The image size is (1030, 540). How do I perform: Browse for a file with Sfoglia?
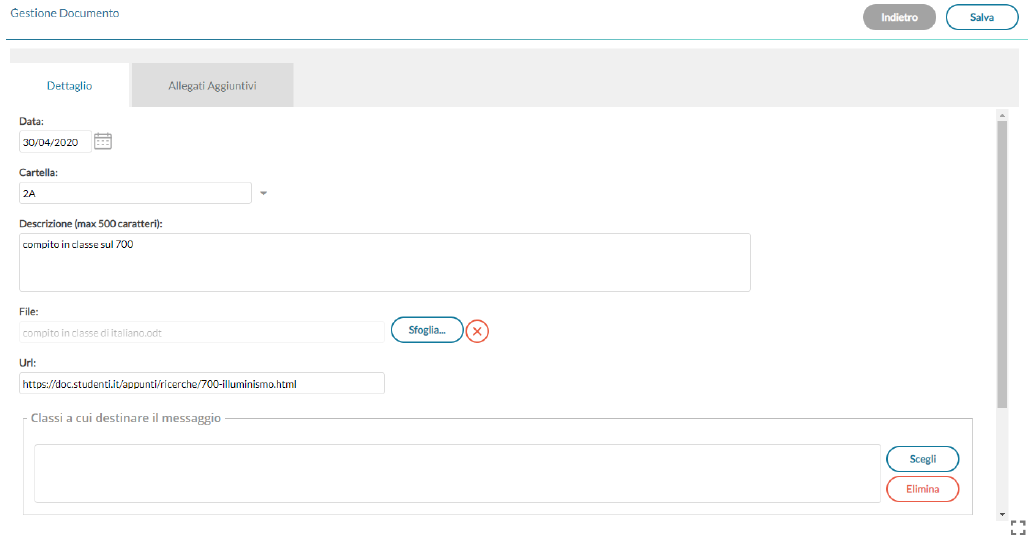(x=427, y=330)
